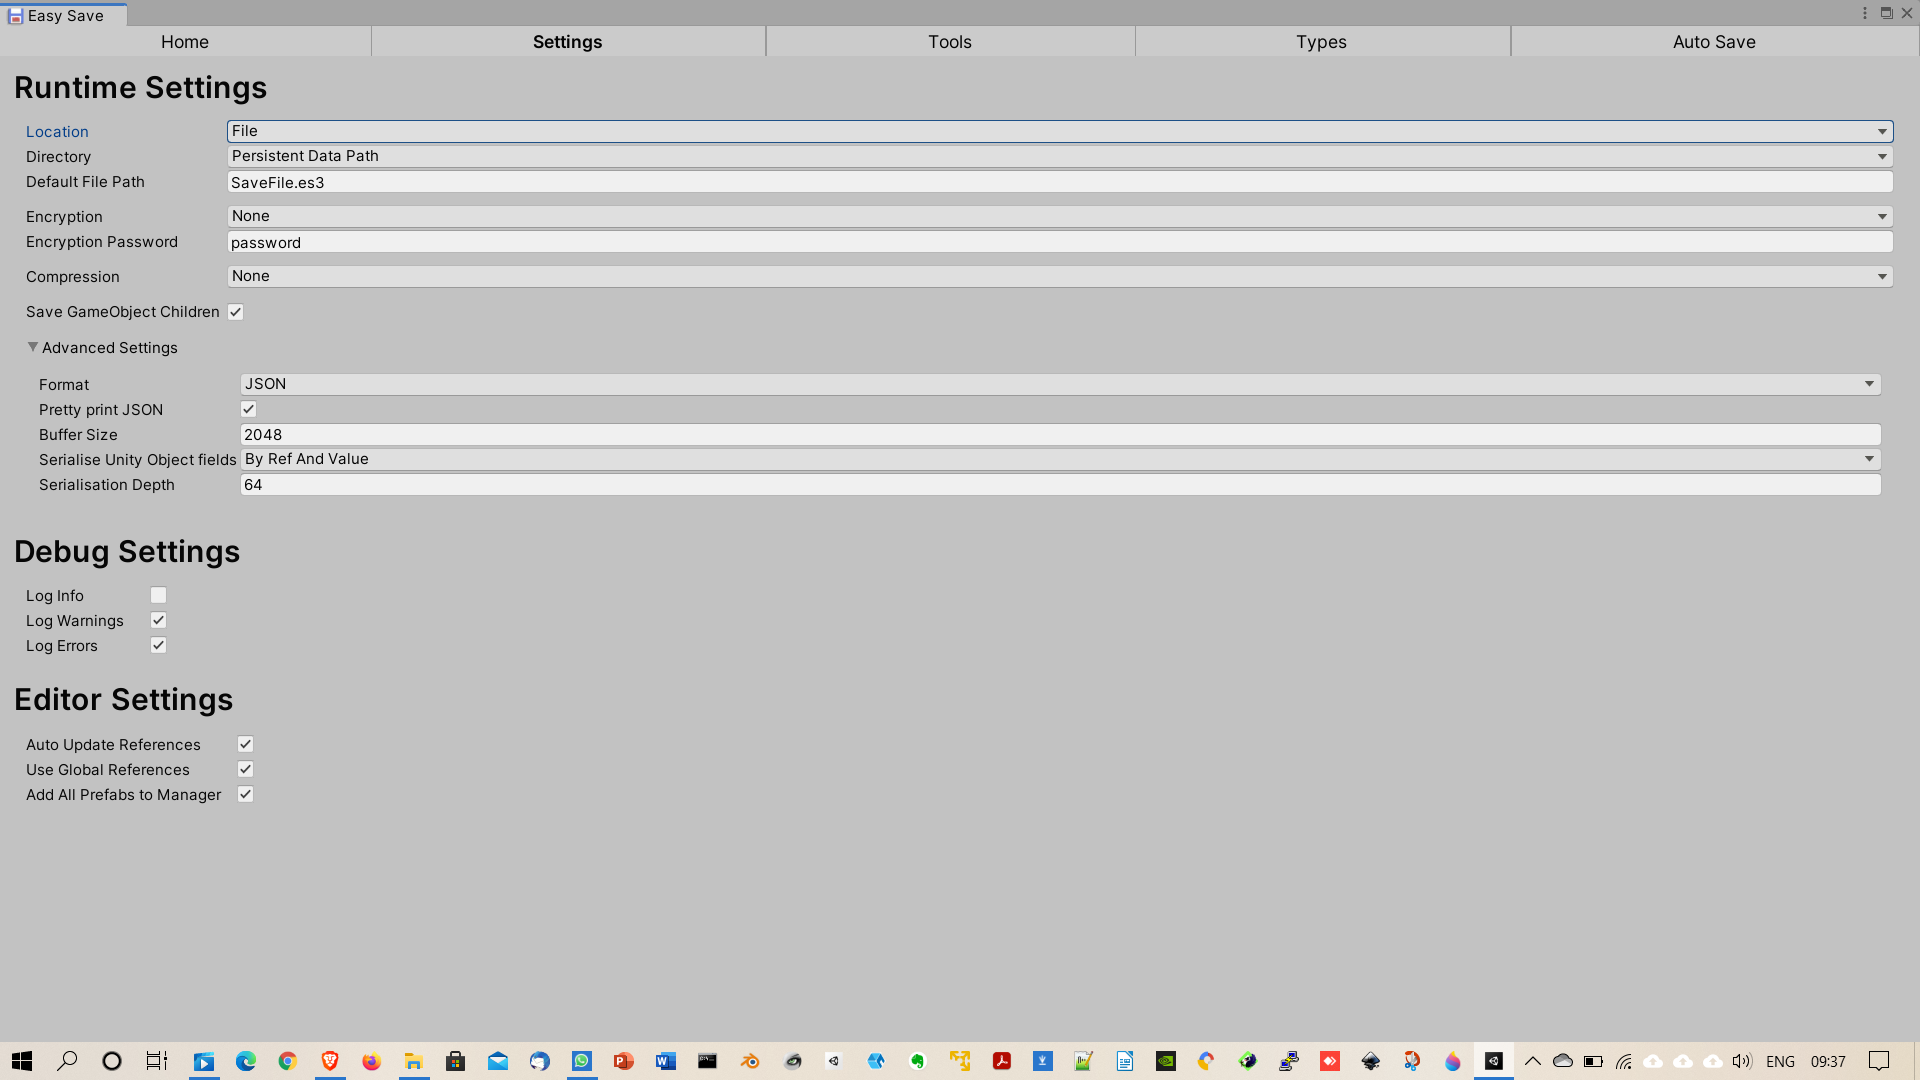Open taskbar Search
This screenshot has height=1080, width=1920.
click(x=67, y=1061)
